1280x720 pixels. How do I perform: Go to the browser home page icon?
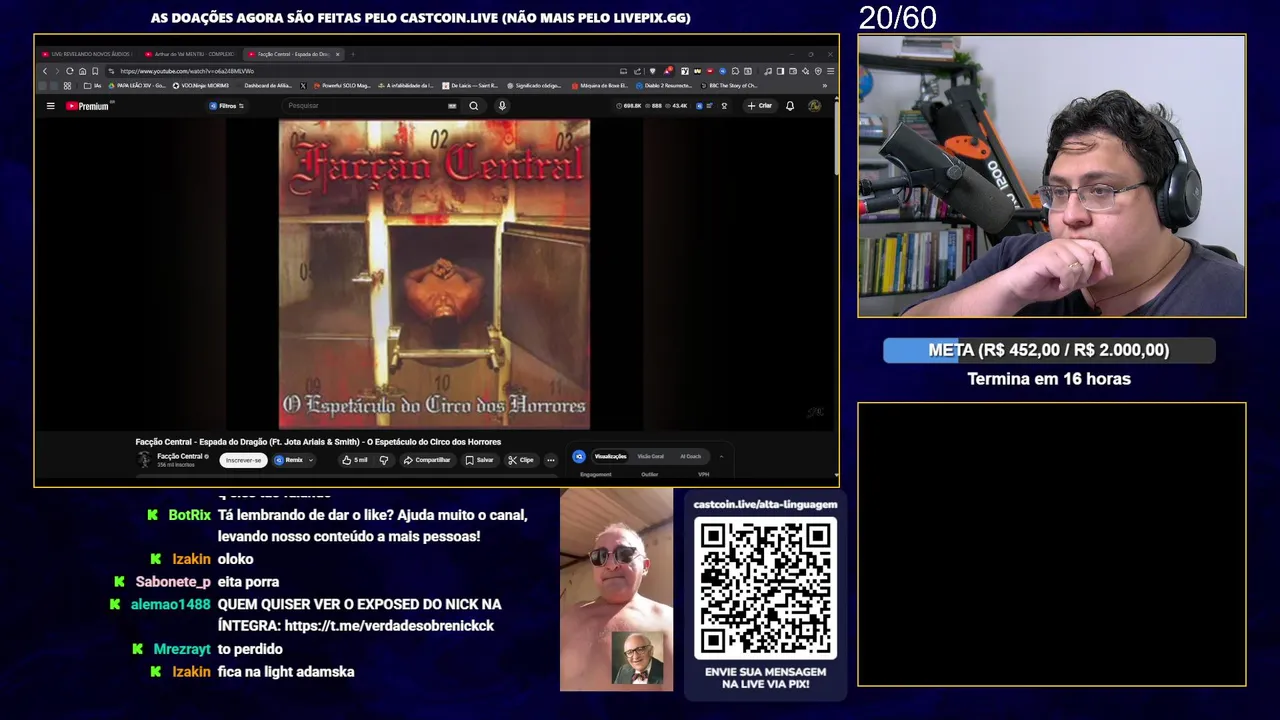point(82,71)
